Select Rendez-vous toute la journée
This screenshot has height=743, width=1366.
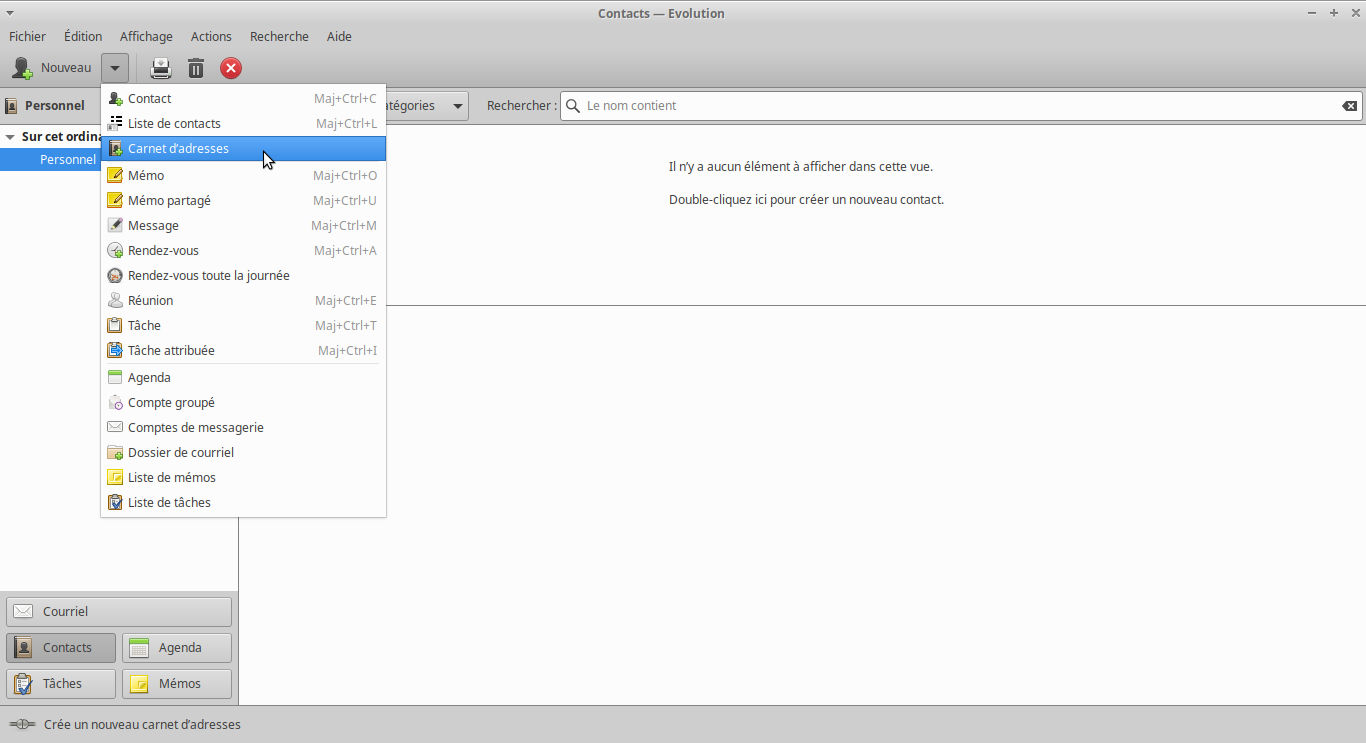(x=208, y=276)
